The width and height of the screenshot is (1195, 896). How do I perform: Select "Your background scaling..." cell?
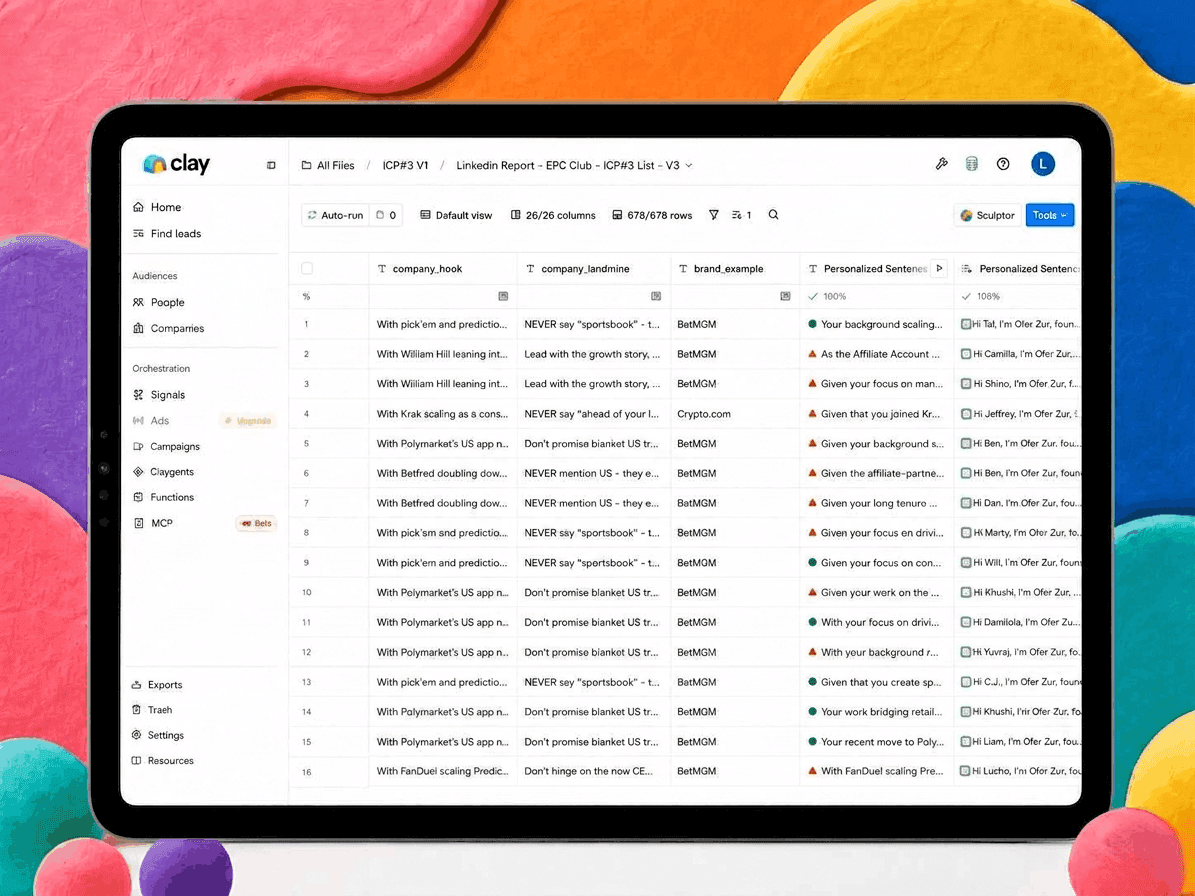pos(876,324)
